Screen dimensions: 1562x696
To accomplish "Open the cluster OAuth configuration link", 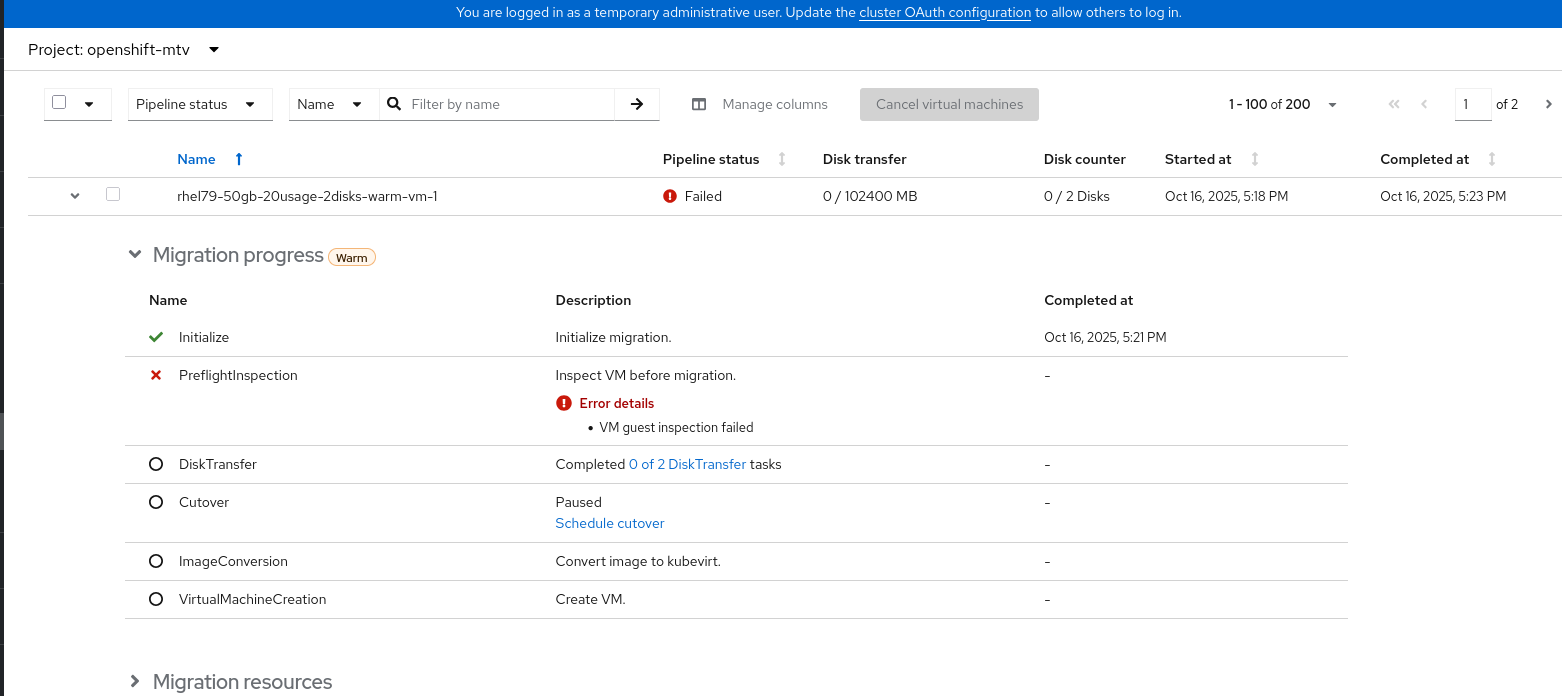I will point(944,13).
